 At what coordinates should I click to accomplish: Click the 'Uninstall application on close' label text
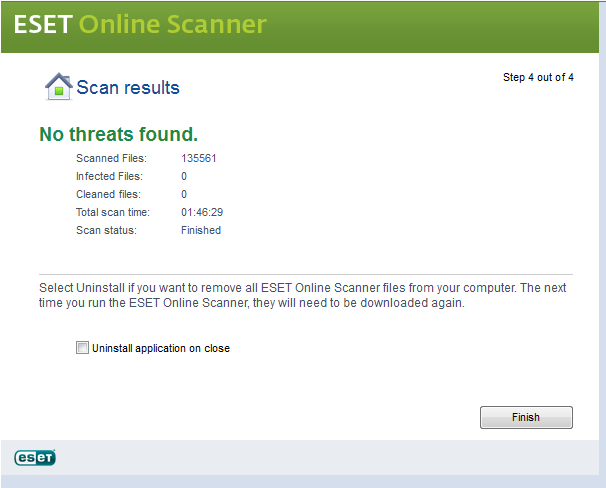tap(161, 348)
